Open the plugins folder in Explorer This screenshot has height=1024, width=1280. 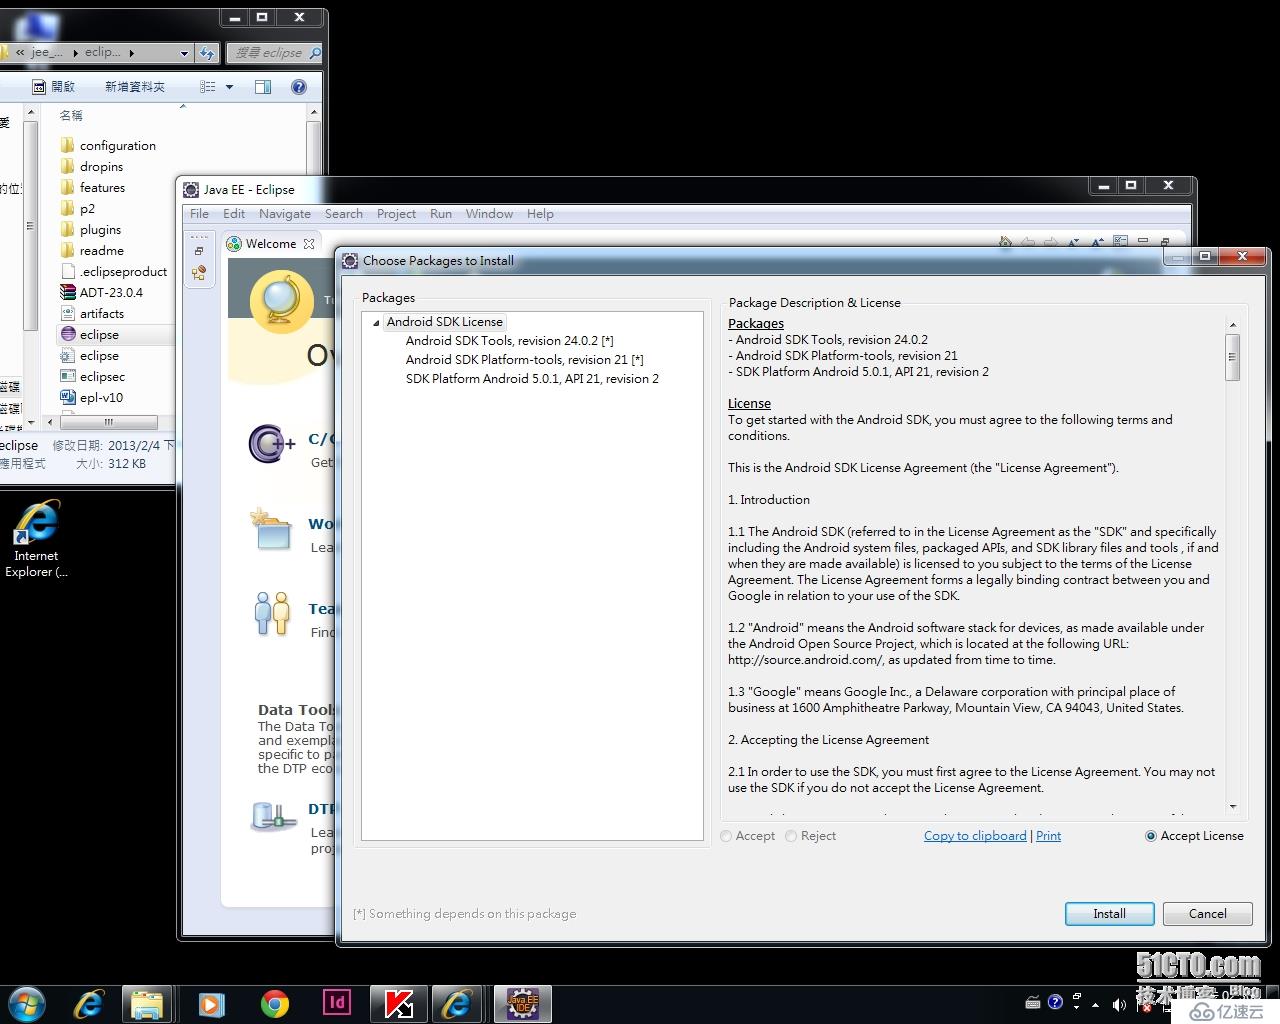point(90,229)
